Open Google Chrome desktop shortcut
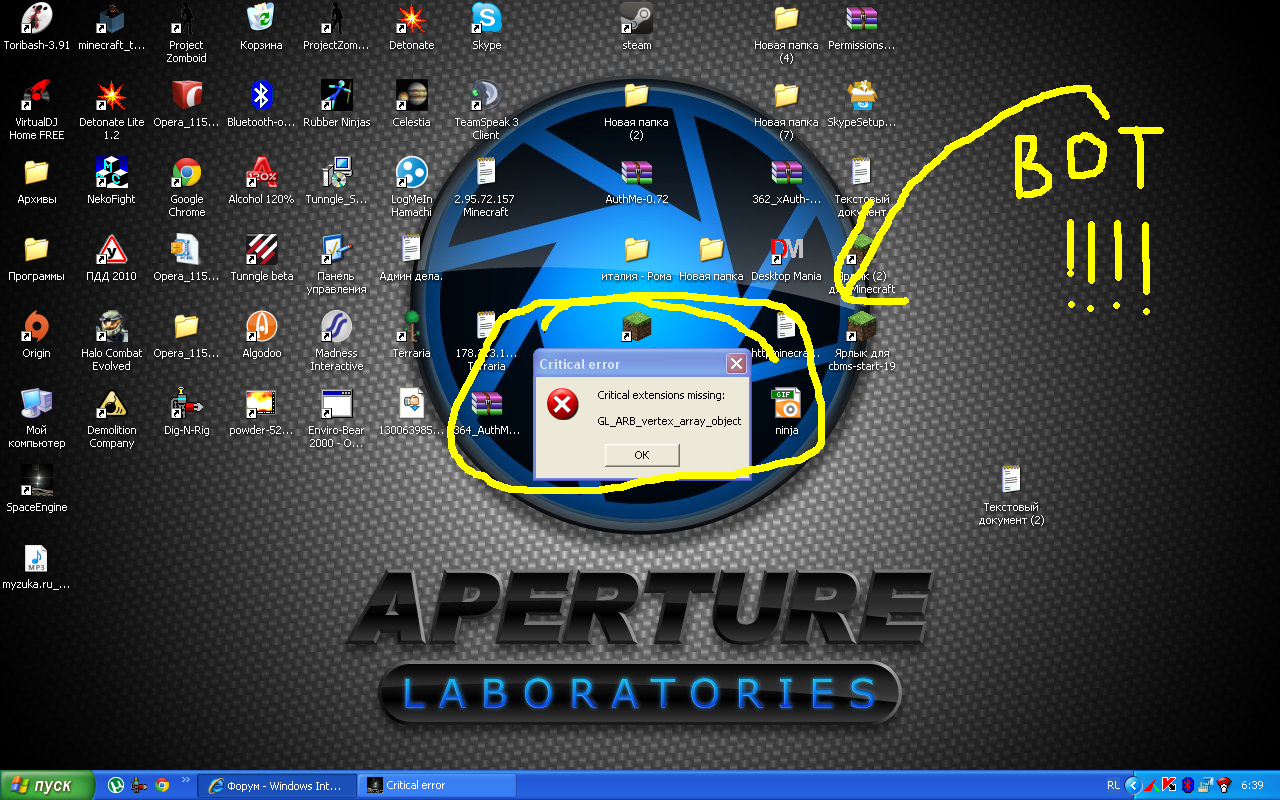This screenshot has width=1280, height=800. pos(186,187)
